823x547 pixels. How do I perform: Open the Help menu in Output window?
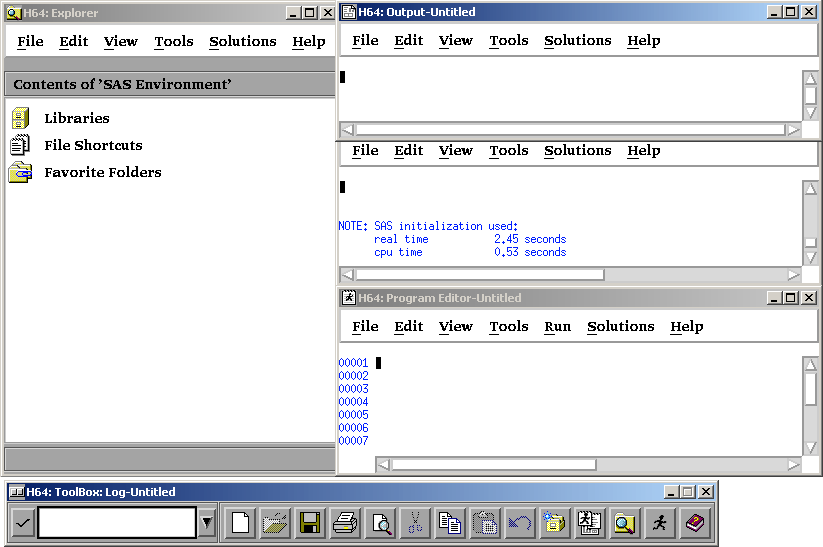[643, 40]
